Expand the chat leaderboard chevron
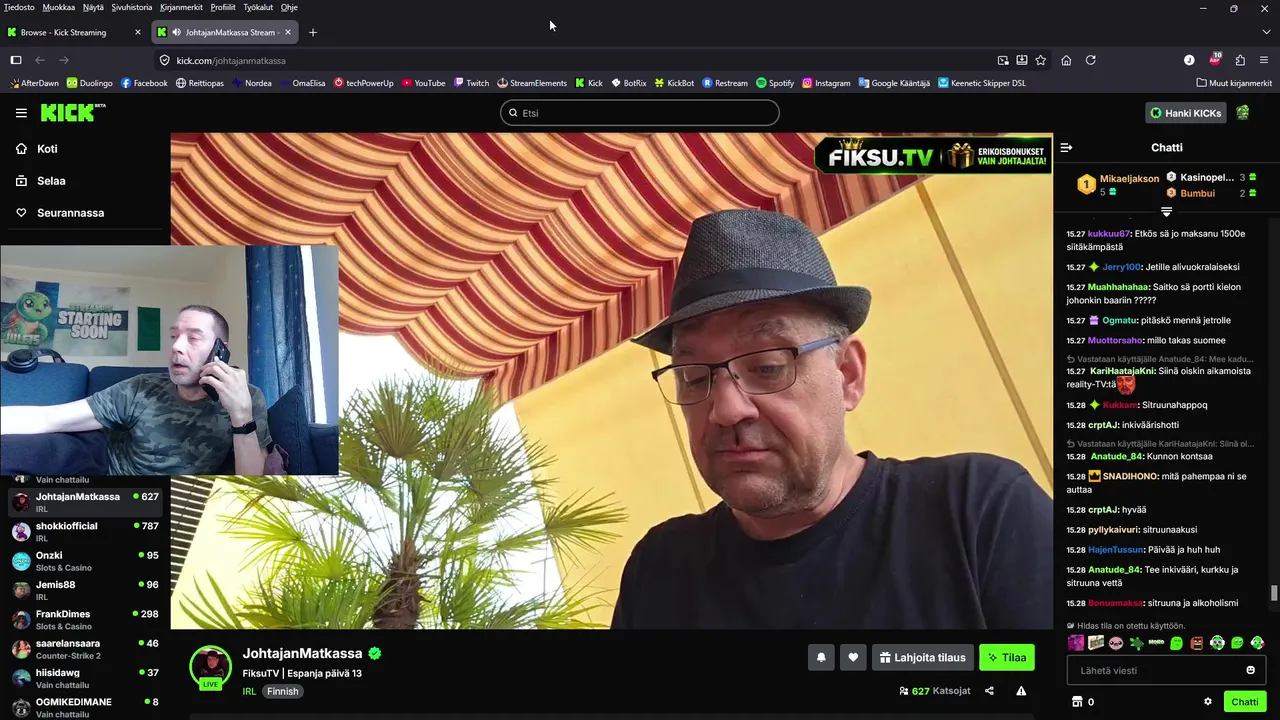 [1166, 212]
